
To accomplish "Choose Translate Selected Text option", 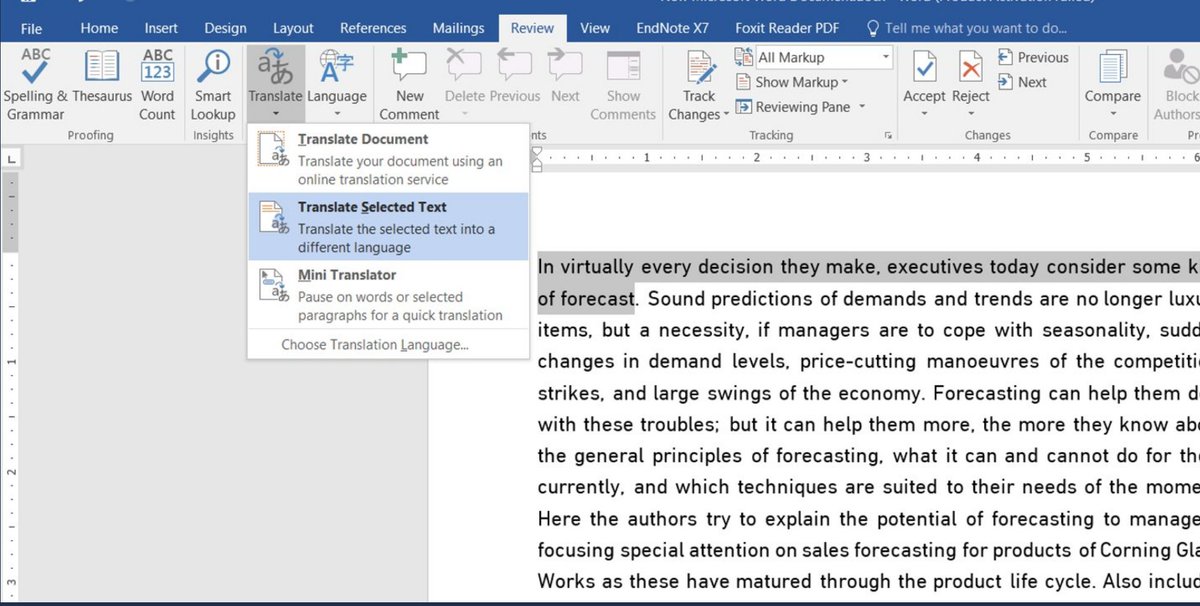I will click(389, 226).
